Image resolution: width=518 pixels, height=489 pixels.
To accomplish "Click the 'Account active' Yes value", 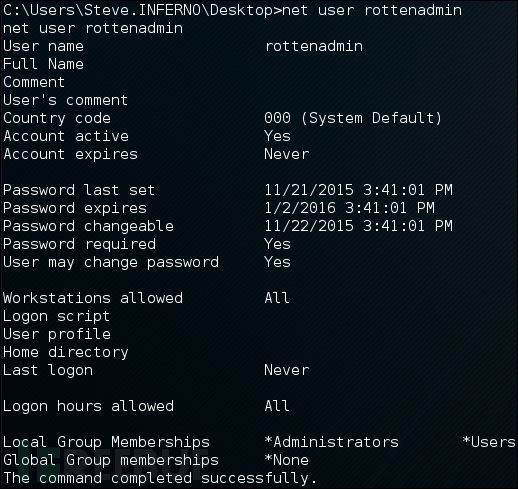I will click(277, 136).
